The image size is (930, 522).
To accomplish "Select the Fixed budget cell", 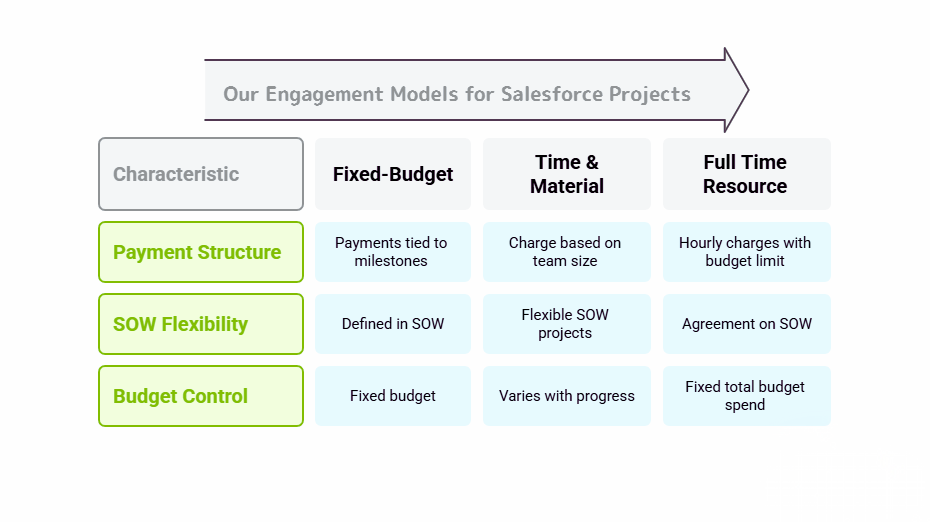I will pyautogui.click(x=393, y=396).
